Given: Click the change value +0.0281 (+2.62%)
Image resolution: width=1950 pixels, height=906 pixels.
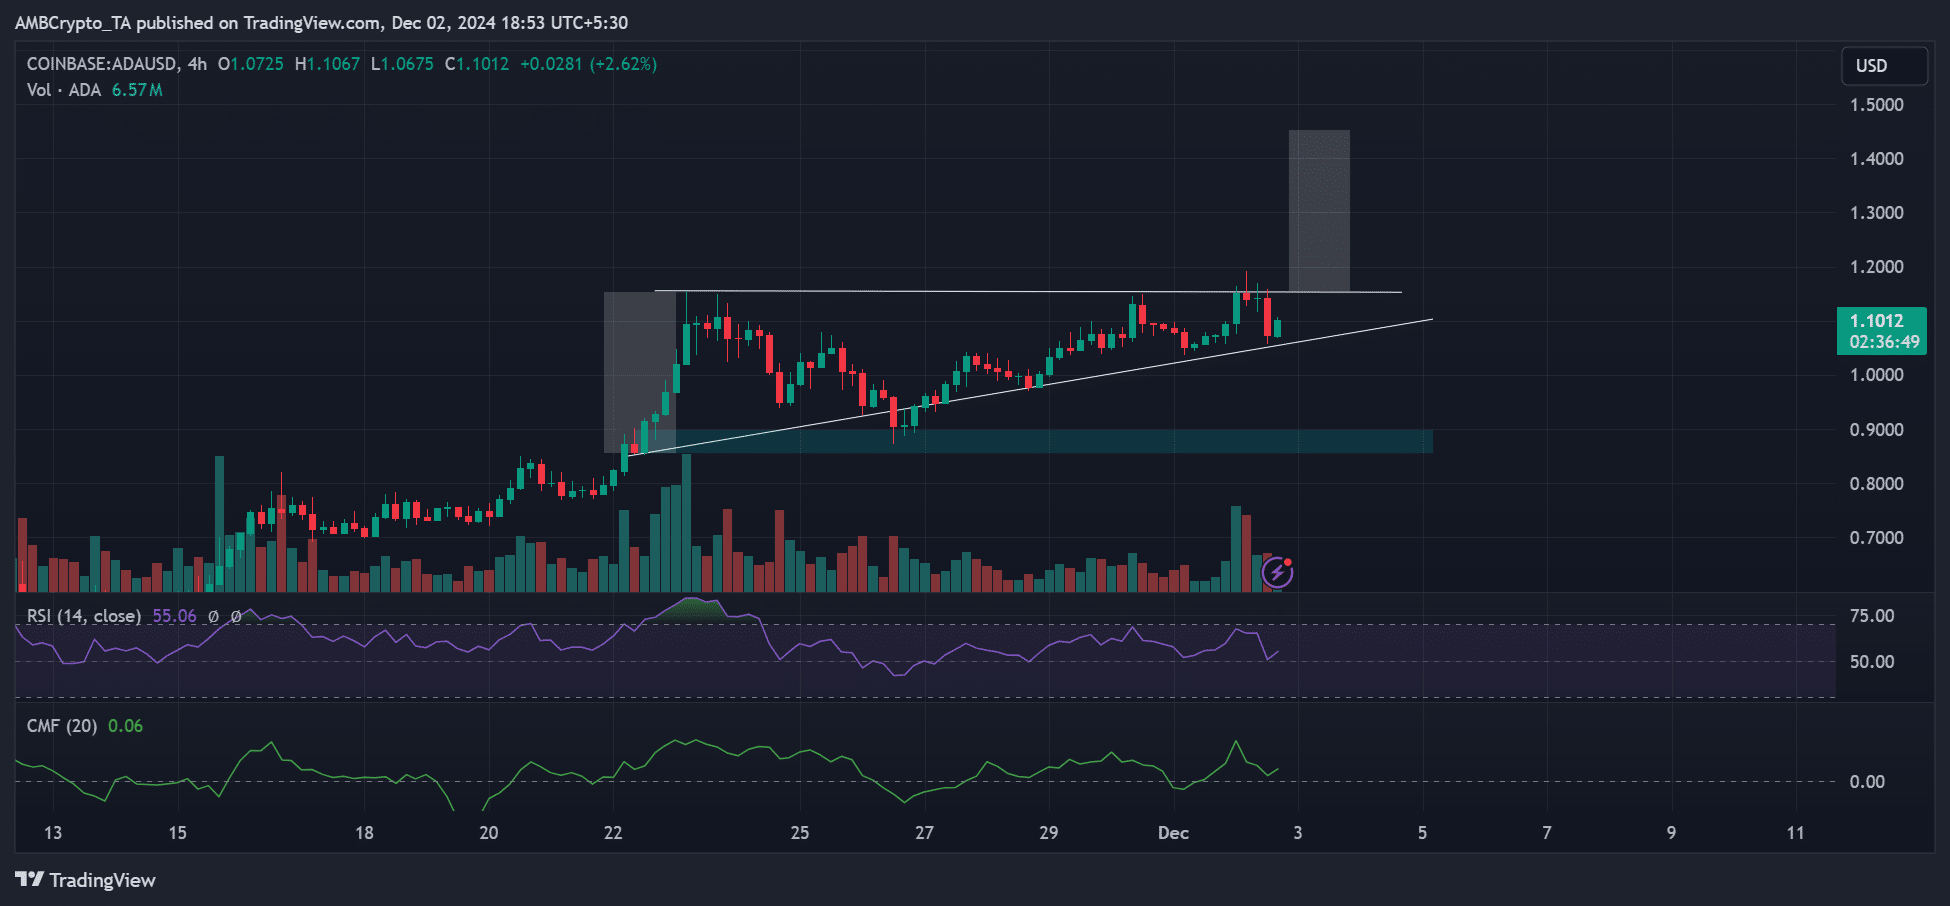Looking at the screenshot, I should pyautogui.click(x=589, y=64).
